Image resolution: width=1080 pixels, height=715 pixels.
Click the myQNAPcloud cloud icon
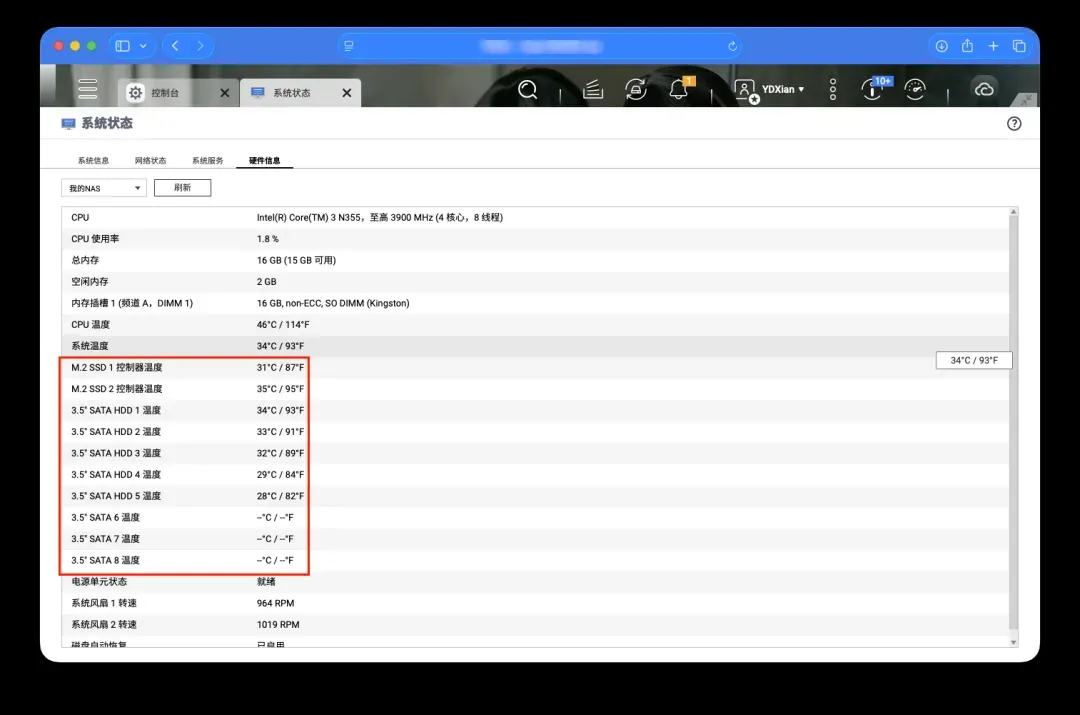coord(984,90)
